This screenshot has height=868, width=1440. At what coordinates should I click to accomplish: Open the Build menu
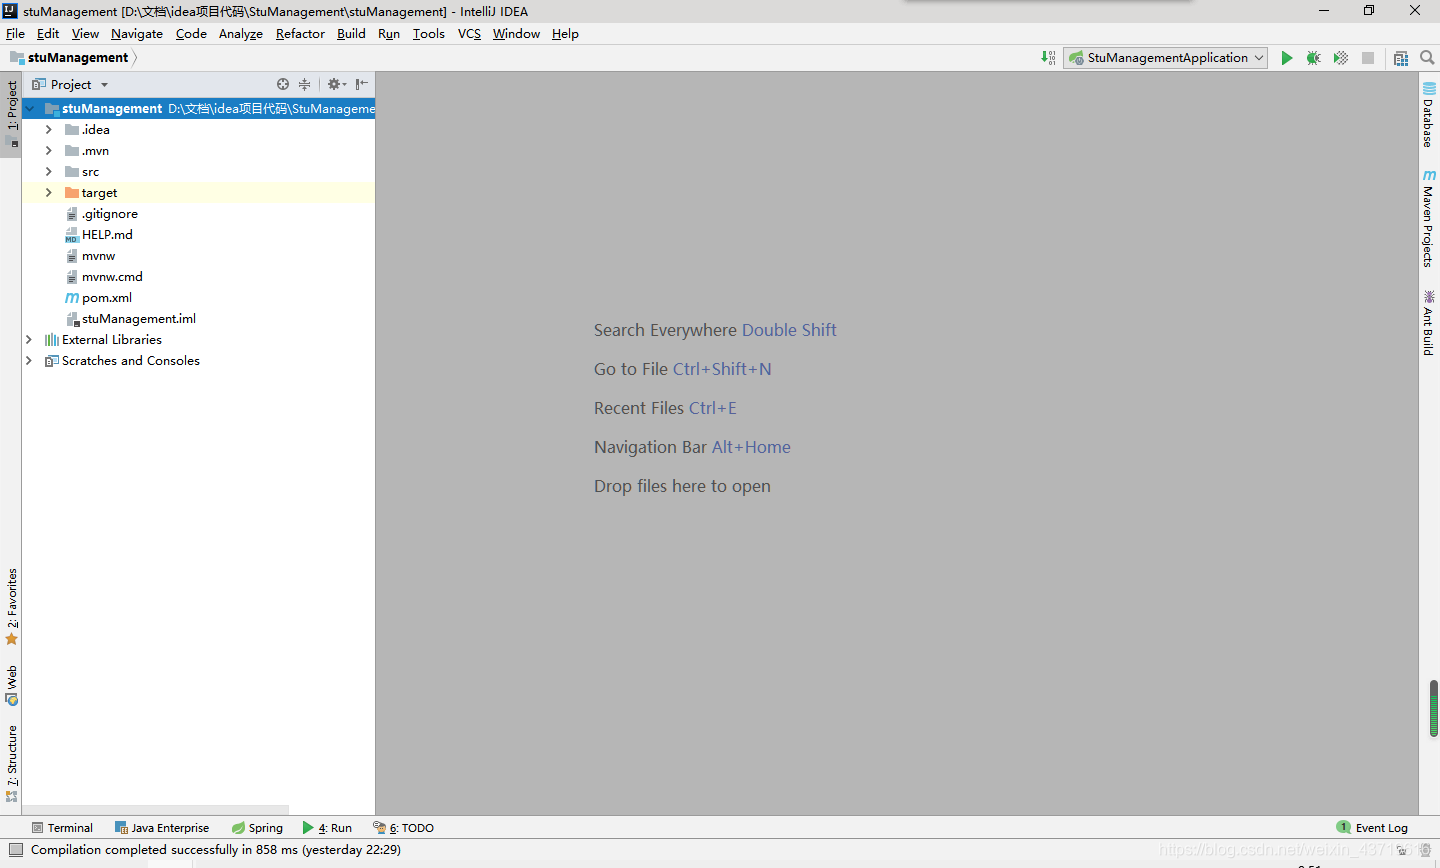[x=351, y=34]
